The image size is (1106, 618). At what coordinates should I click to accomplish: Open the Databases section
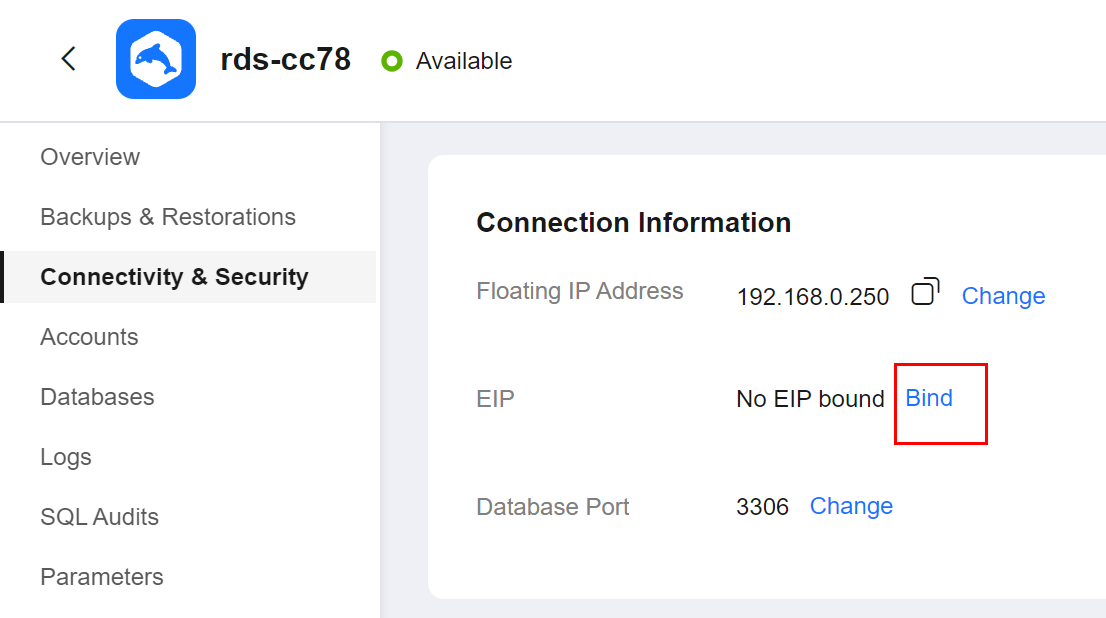pos(97,396)
